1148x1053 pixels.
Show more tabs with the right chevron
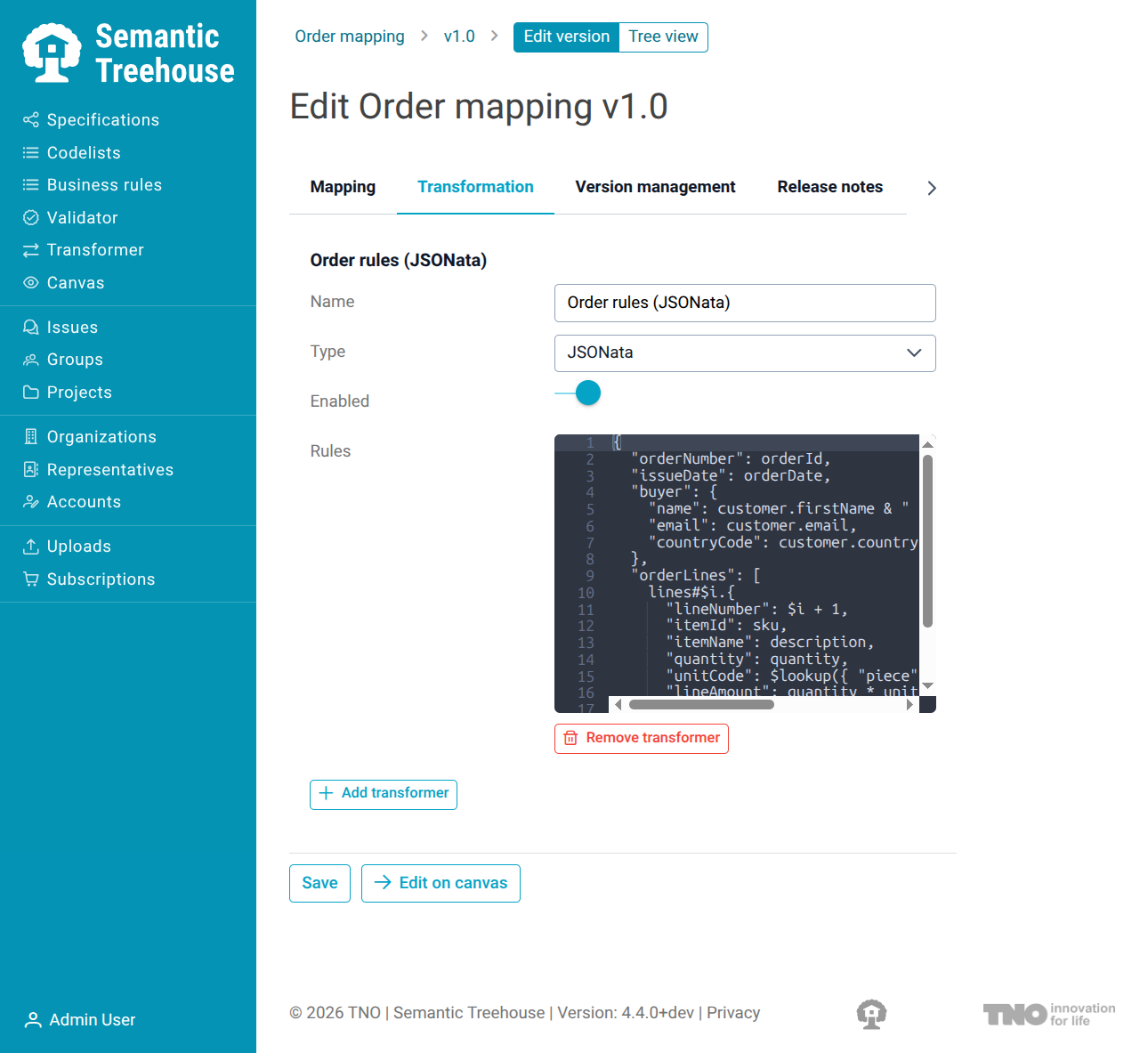(931, 188)
